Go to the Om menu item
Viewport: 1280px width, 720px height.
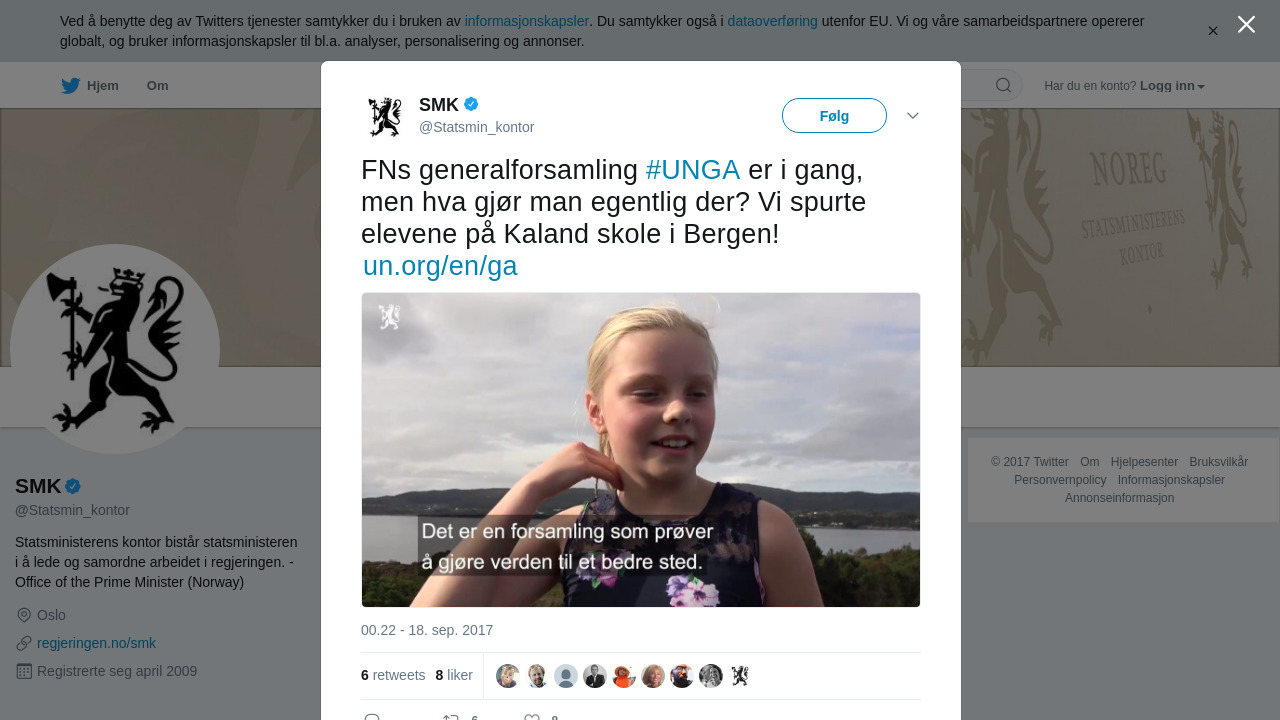(157, 86)
